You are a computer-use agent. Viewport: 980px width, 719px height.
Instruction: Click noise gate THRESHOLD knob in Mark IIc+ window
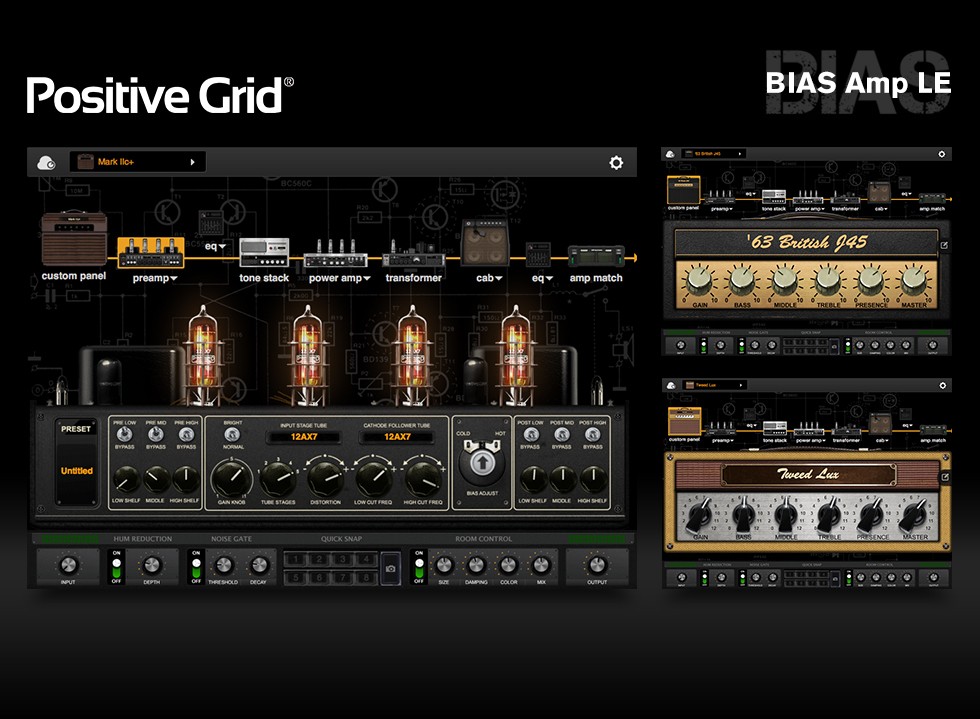pos(223,565)
